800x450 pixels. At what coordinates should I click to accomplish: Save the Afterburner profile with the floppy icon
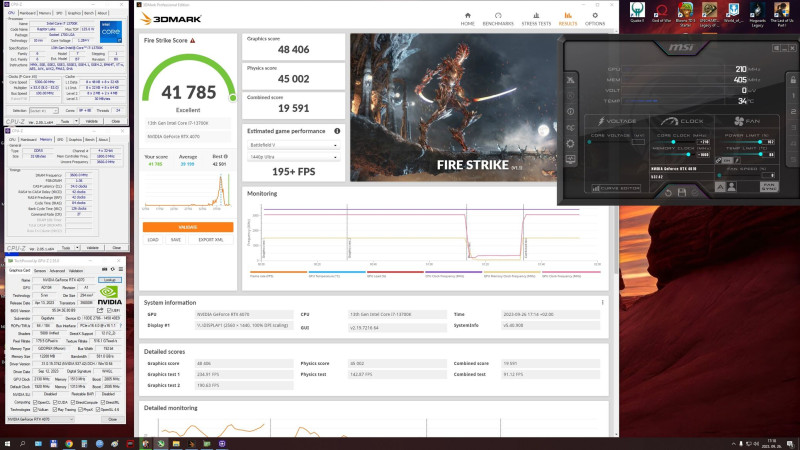682,192
